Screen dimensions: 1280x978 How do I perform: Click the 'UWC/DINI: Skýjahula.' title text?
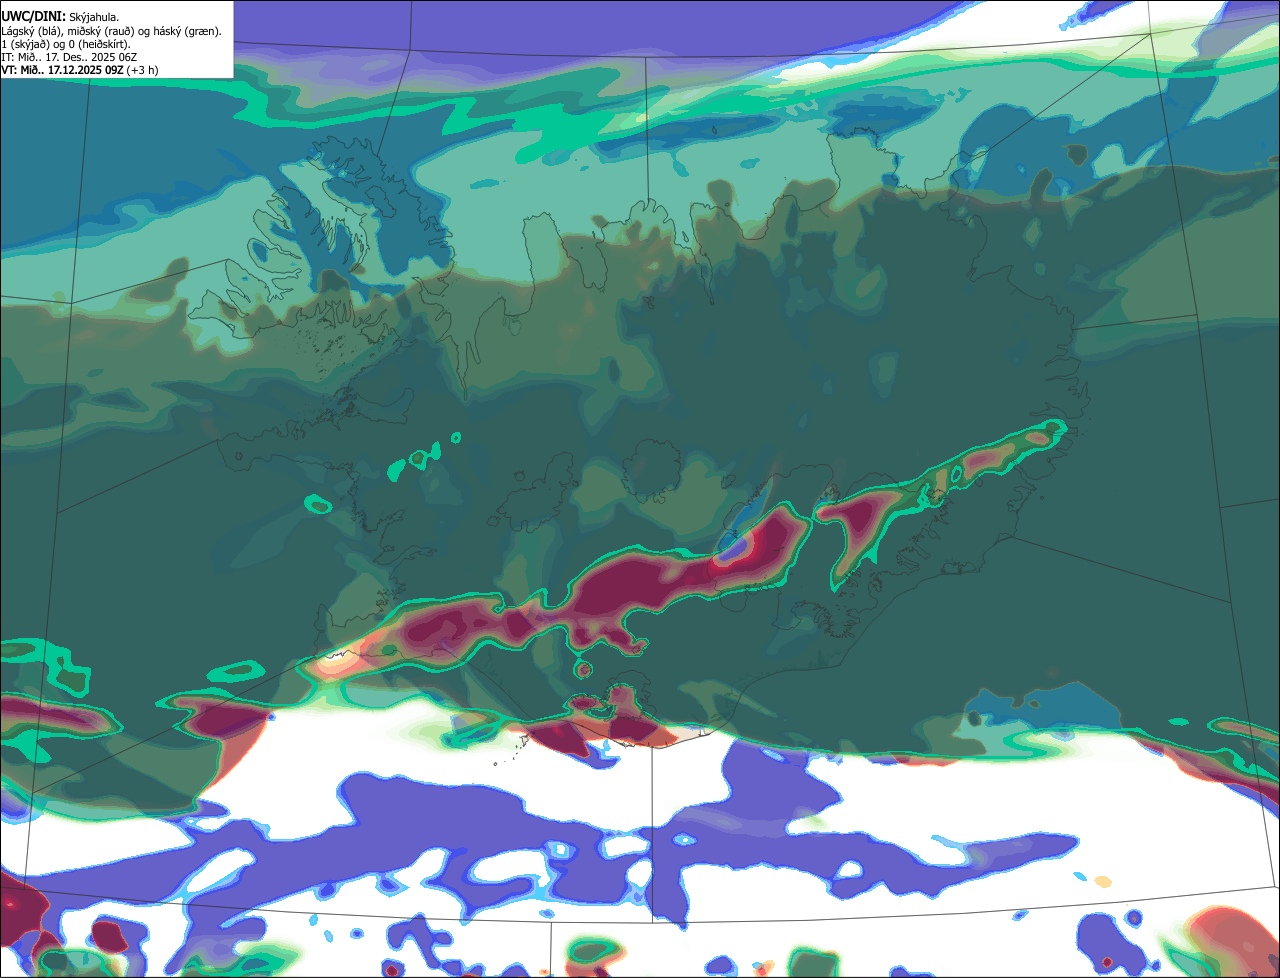[60, 16]
